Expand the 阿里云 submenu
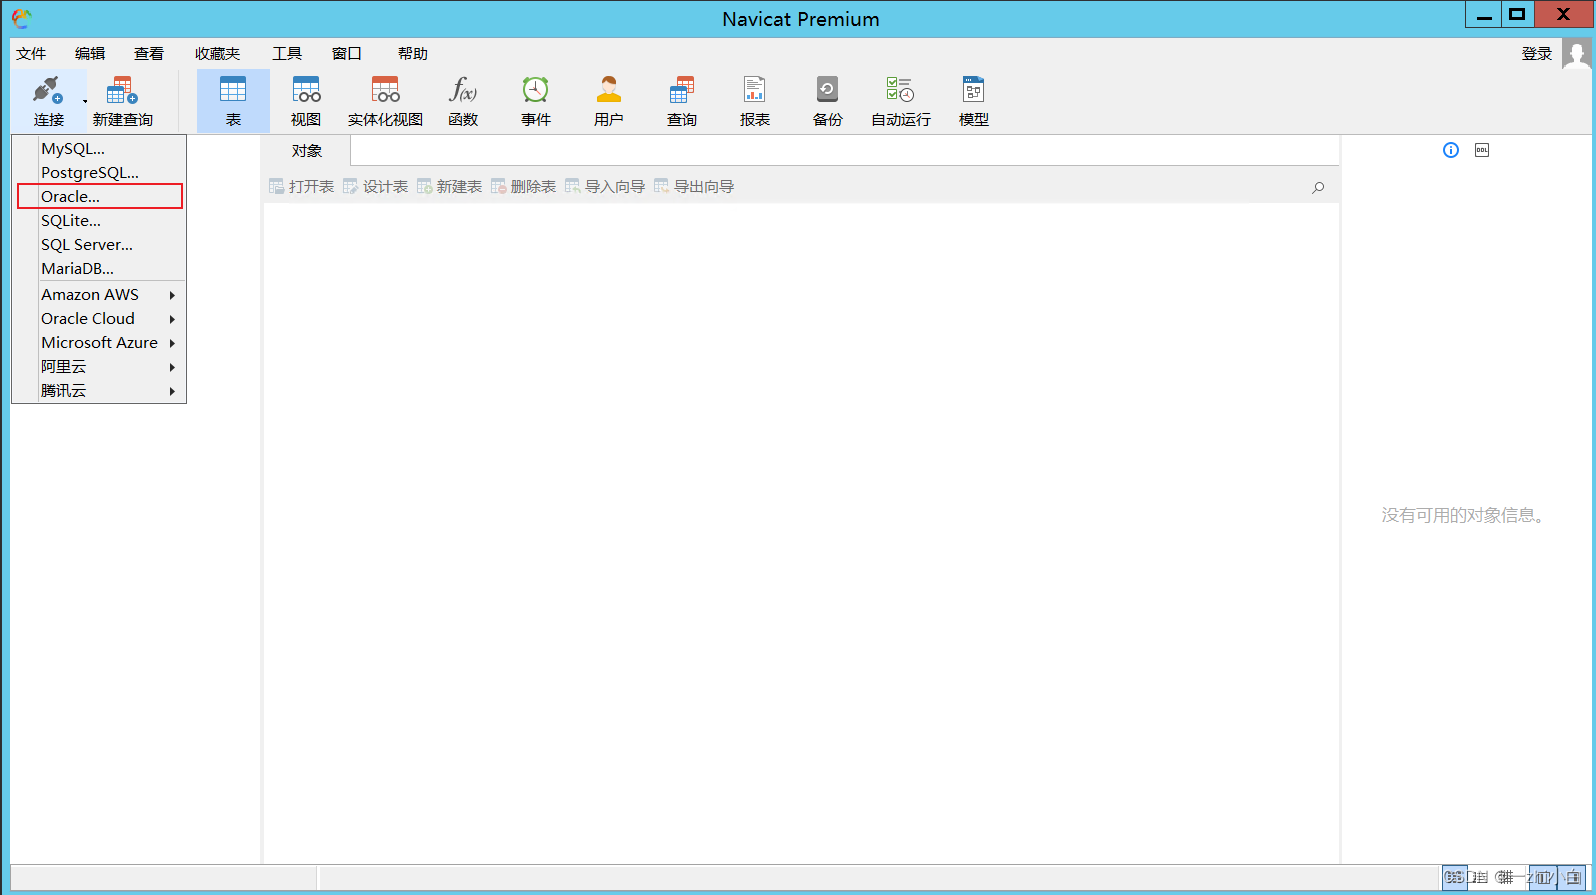The height and width of the screenshot is (895, 1596). click(x=100, y=366)
